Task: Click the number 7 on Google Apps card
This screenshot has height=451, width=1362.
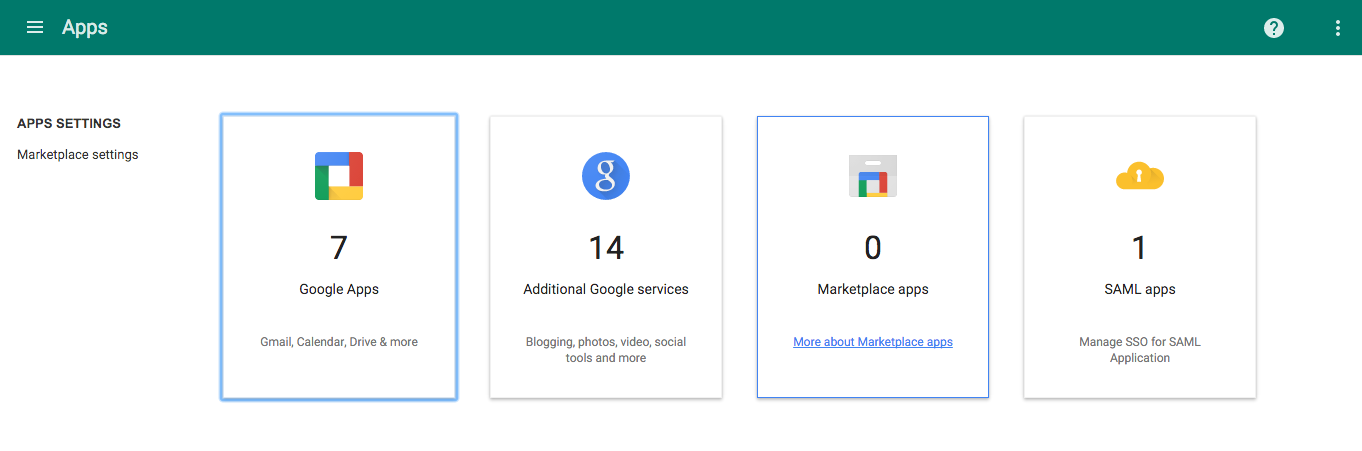Action: (x=339, y=247)
